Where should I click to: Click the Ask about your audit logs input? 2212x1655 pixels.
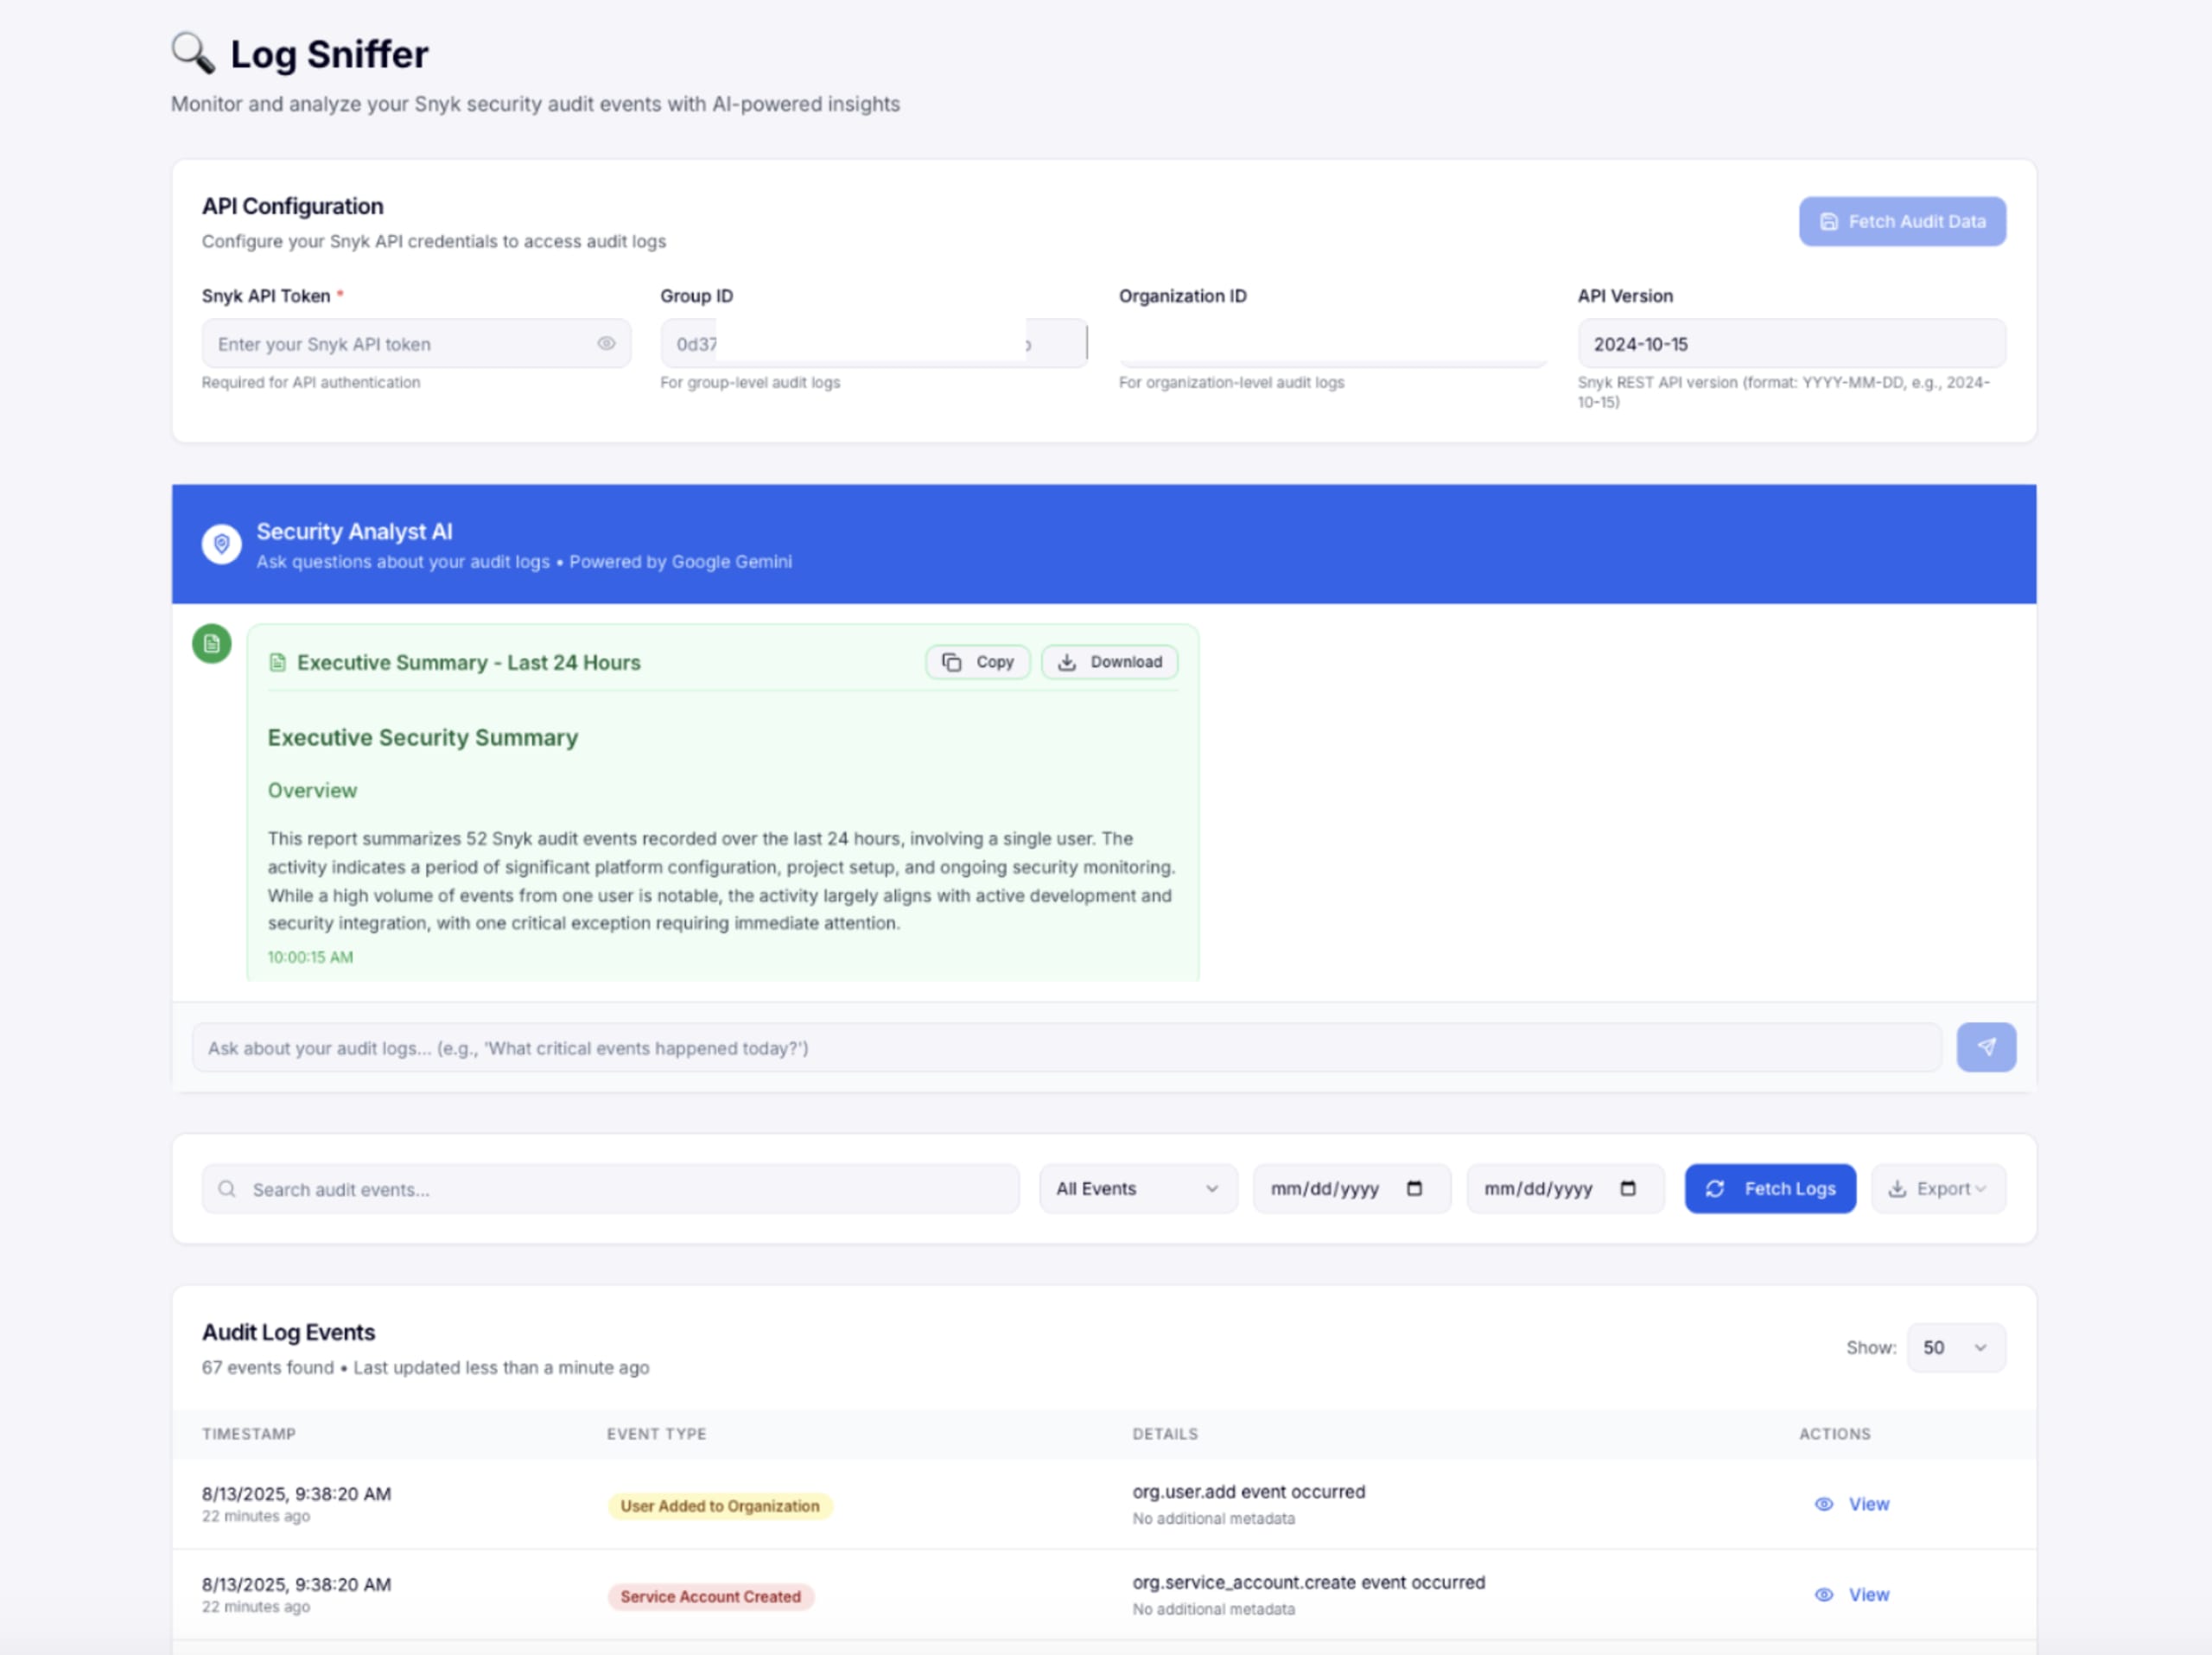click(x=1065, y=1048)
